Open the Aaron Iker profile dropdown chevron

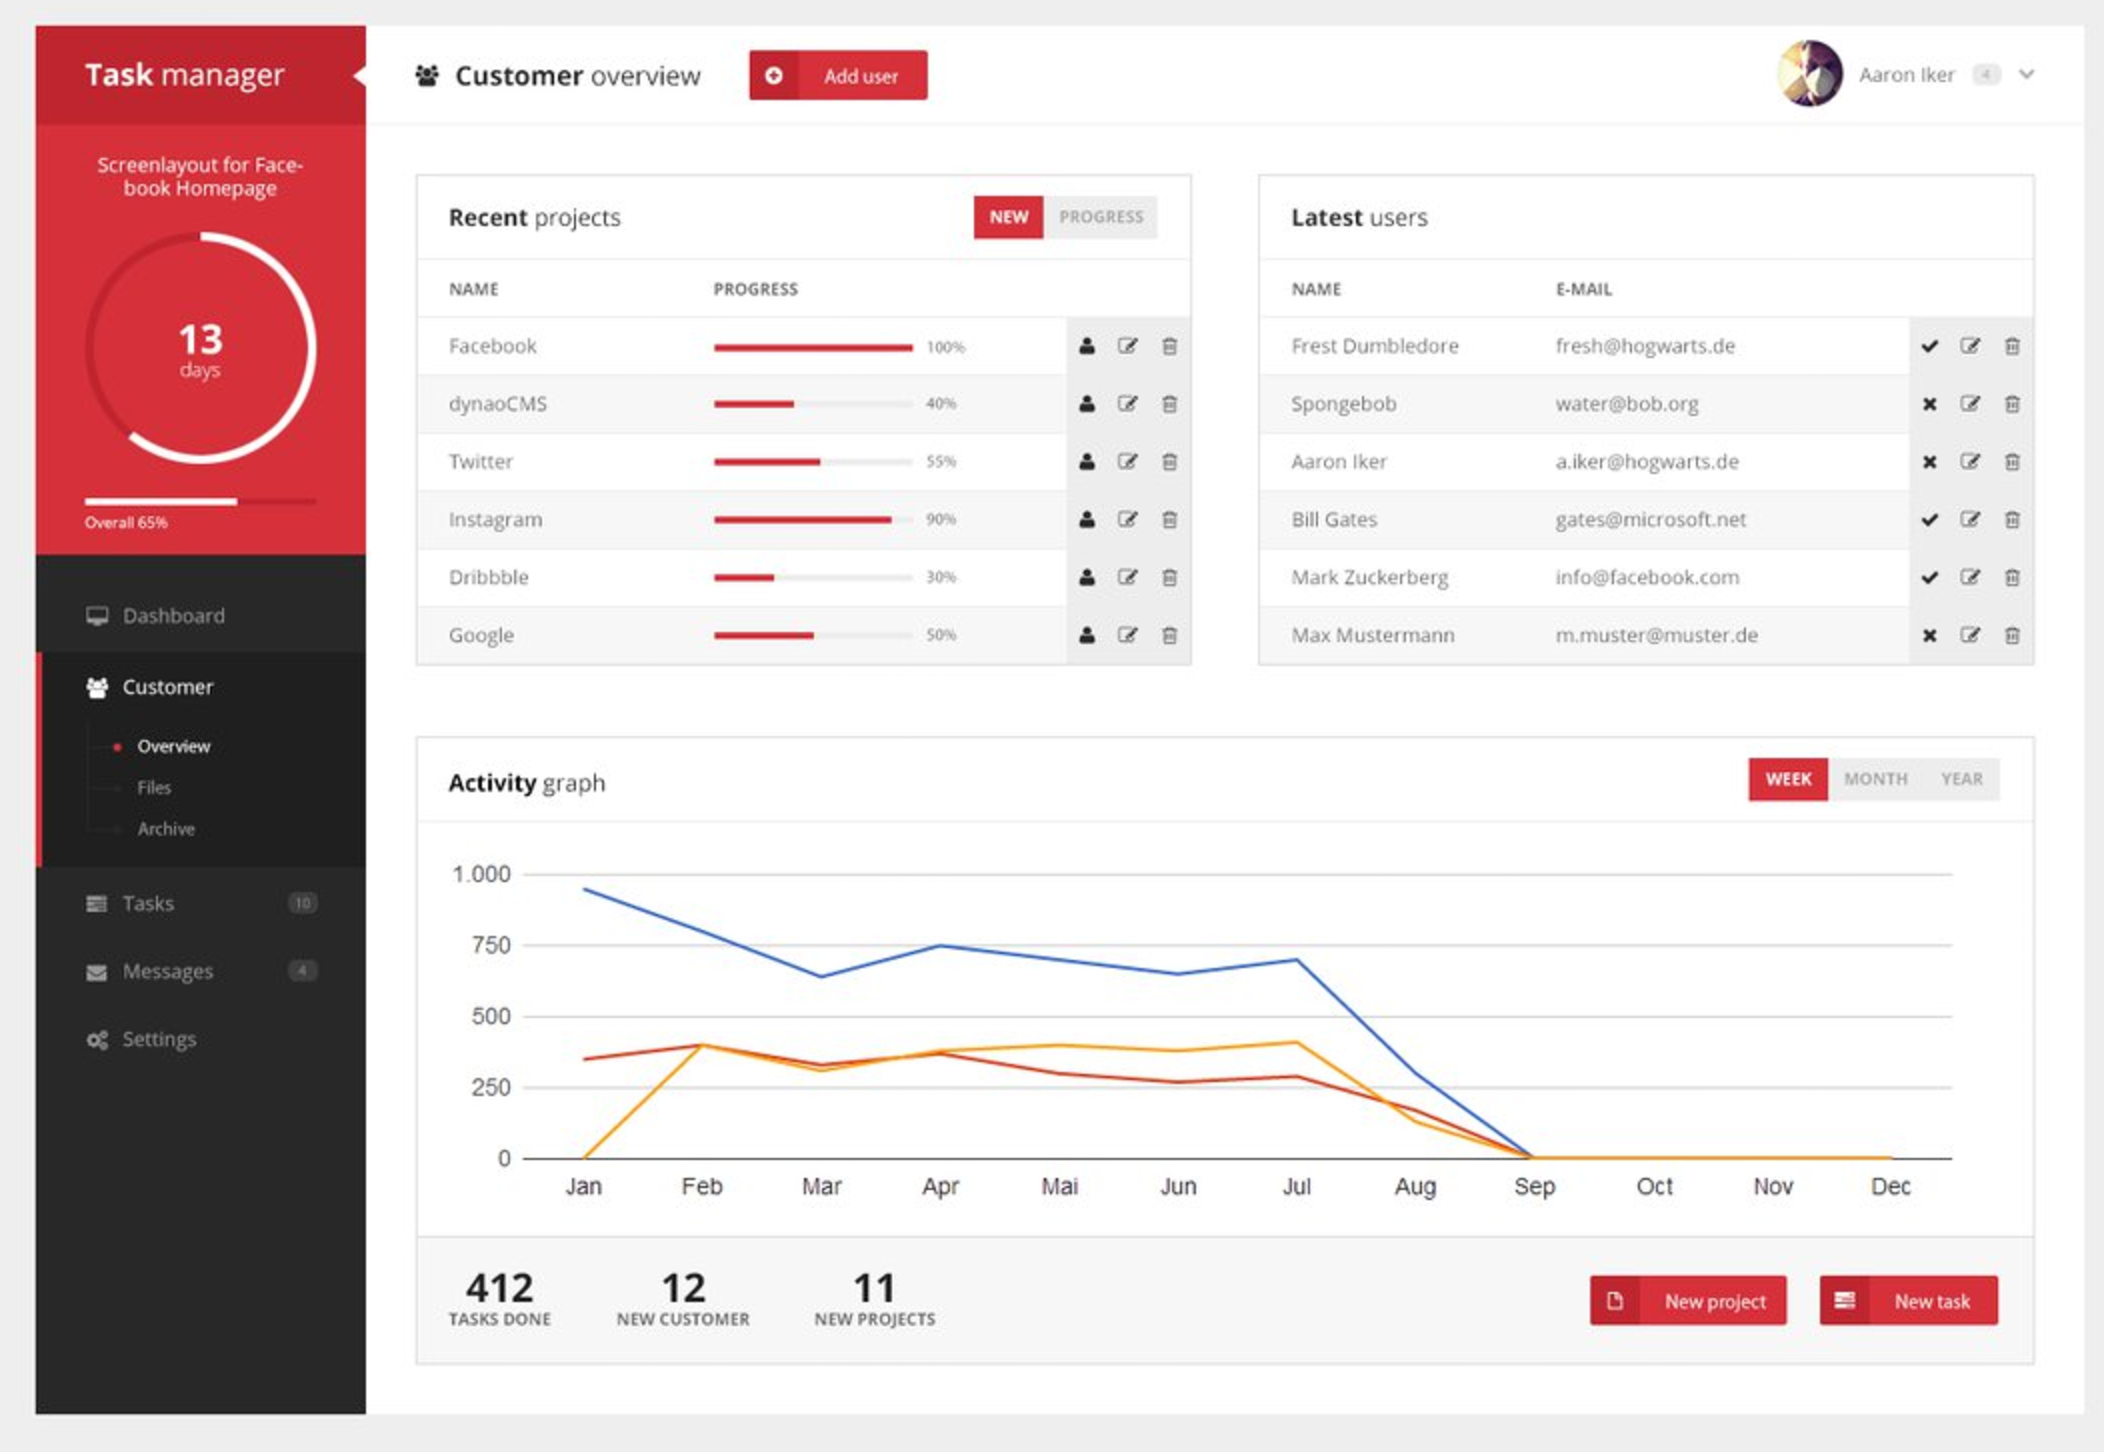click(x=2026, y=75)
